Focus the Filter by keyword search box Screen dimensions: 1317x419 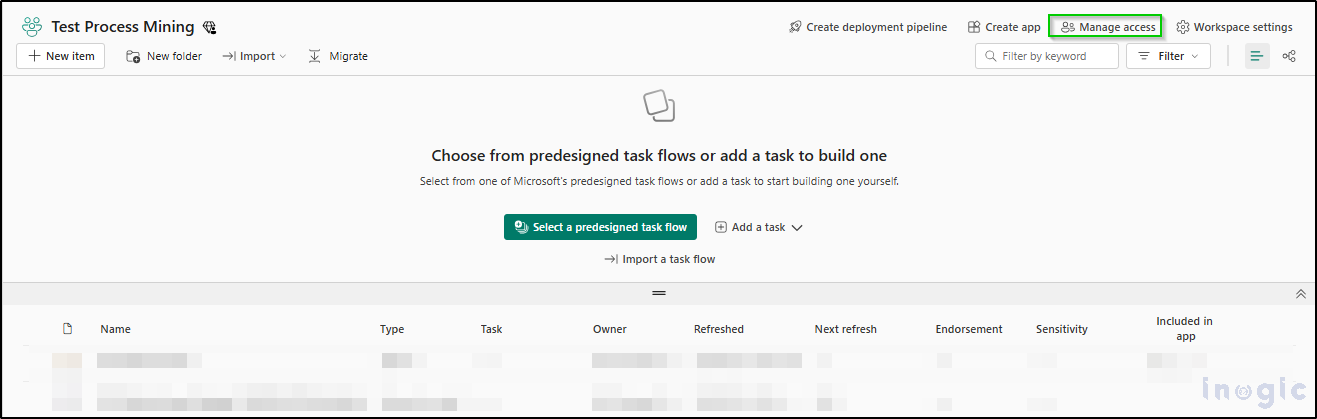pos(1047,56)
